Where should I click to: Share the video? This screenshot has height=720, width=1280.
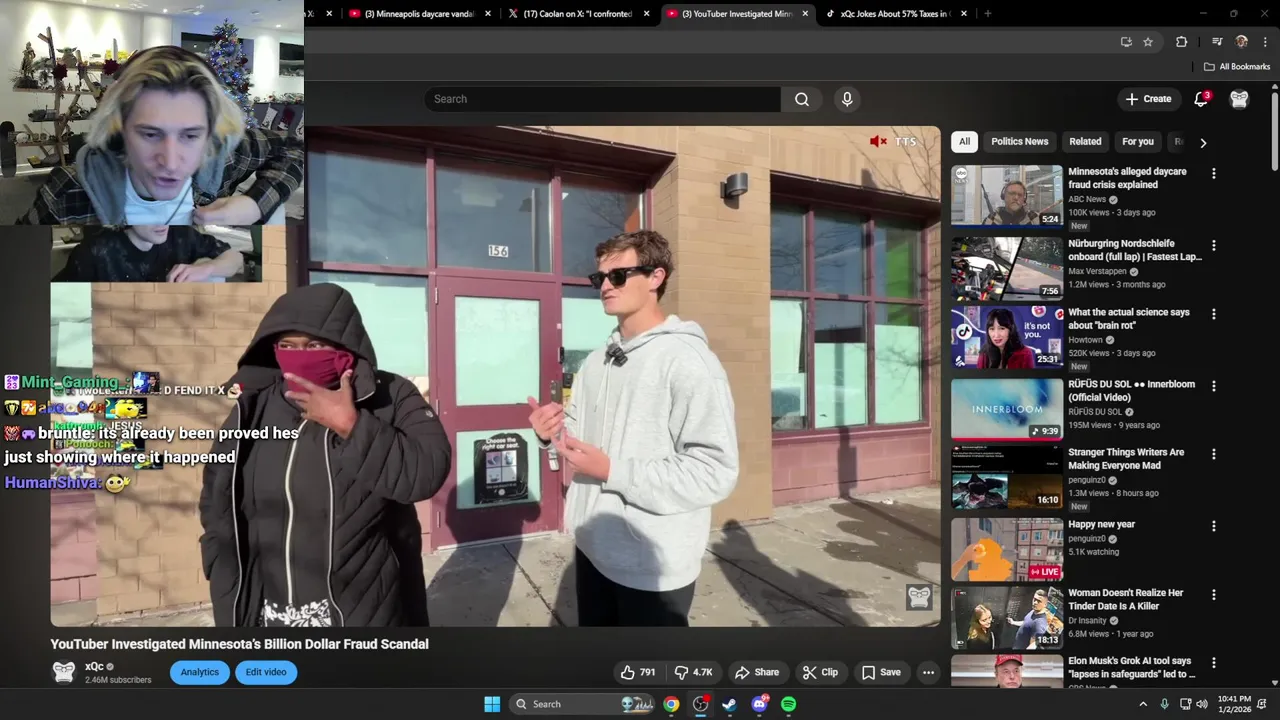(756, 672)
